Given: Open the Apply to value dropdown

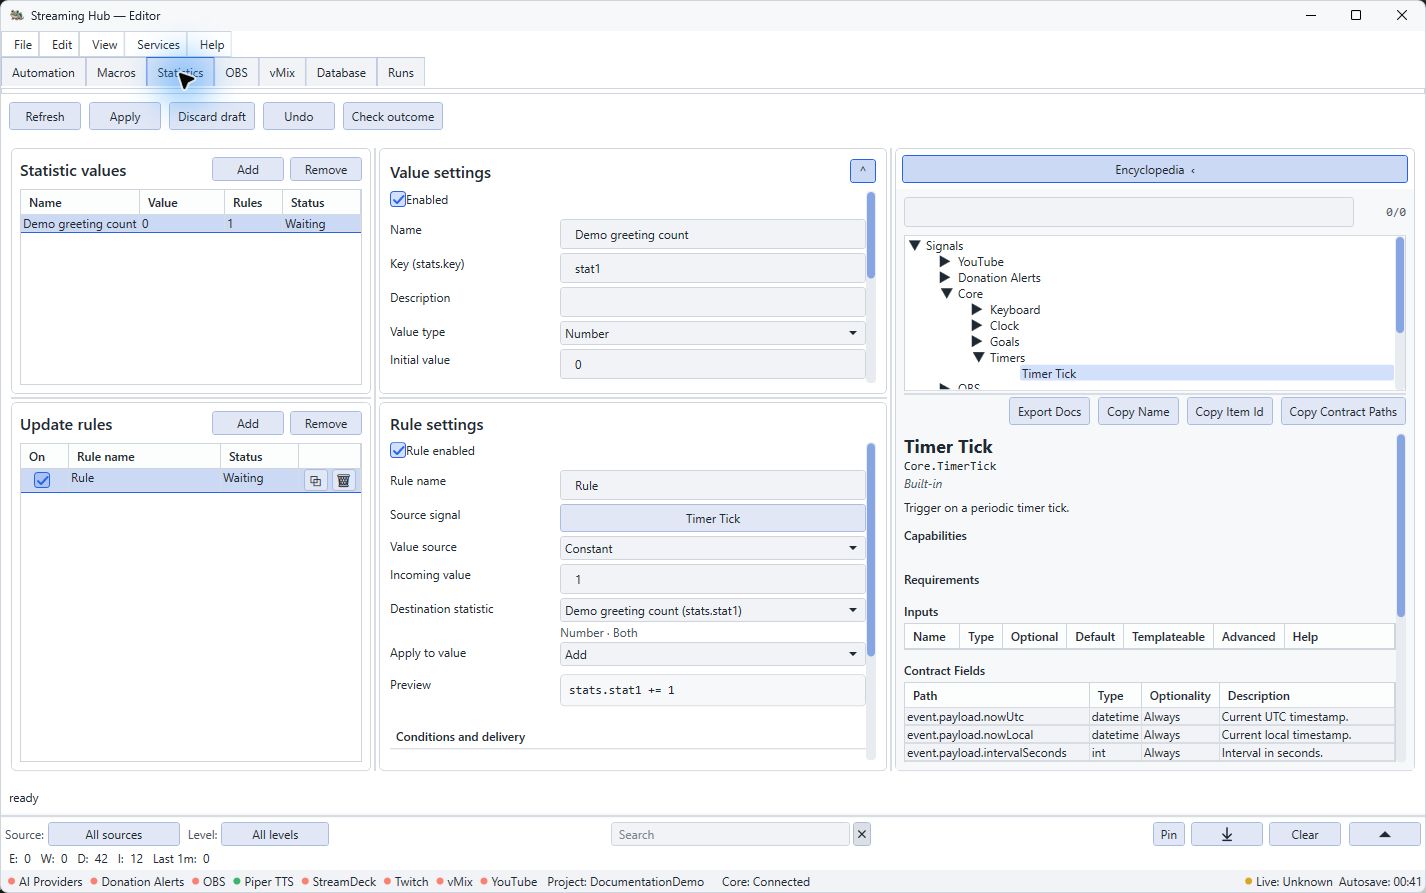Looking at the screenshot, I should coord(713,654).
